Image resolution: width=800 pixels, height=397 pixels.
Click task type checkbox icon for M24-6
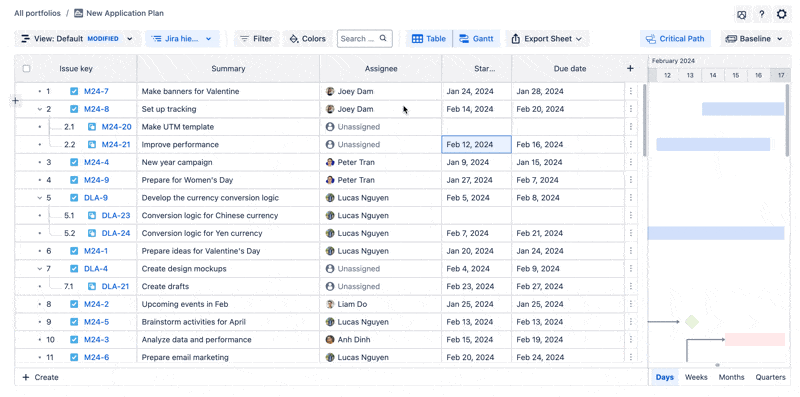click(x=74, y=357)
